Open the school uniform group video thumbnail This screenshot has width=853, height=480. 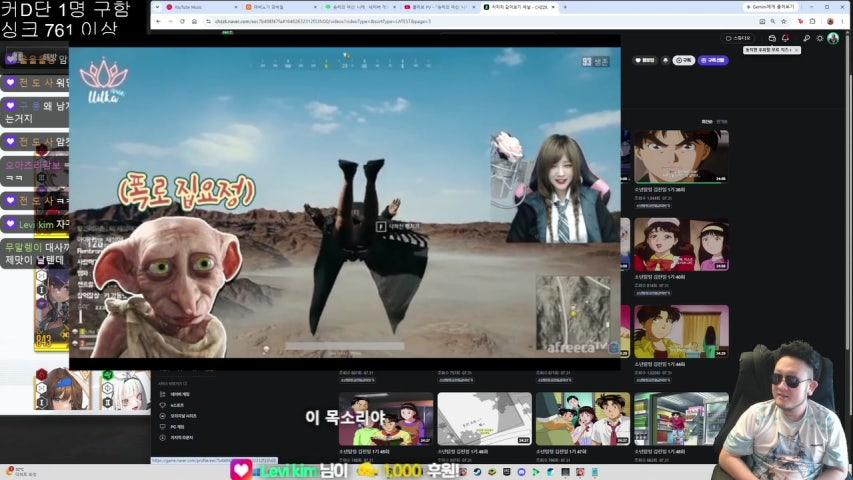(583, 419)
